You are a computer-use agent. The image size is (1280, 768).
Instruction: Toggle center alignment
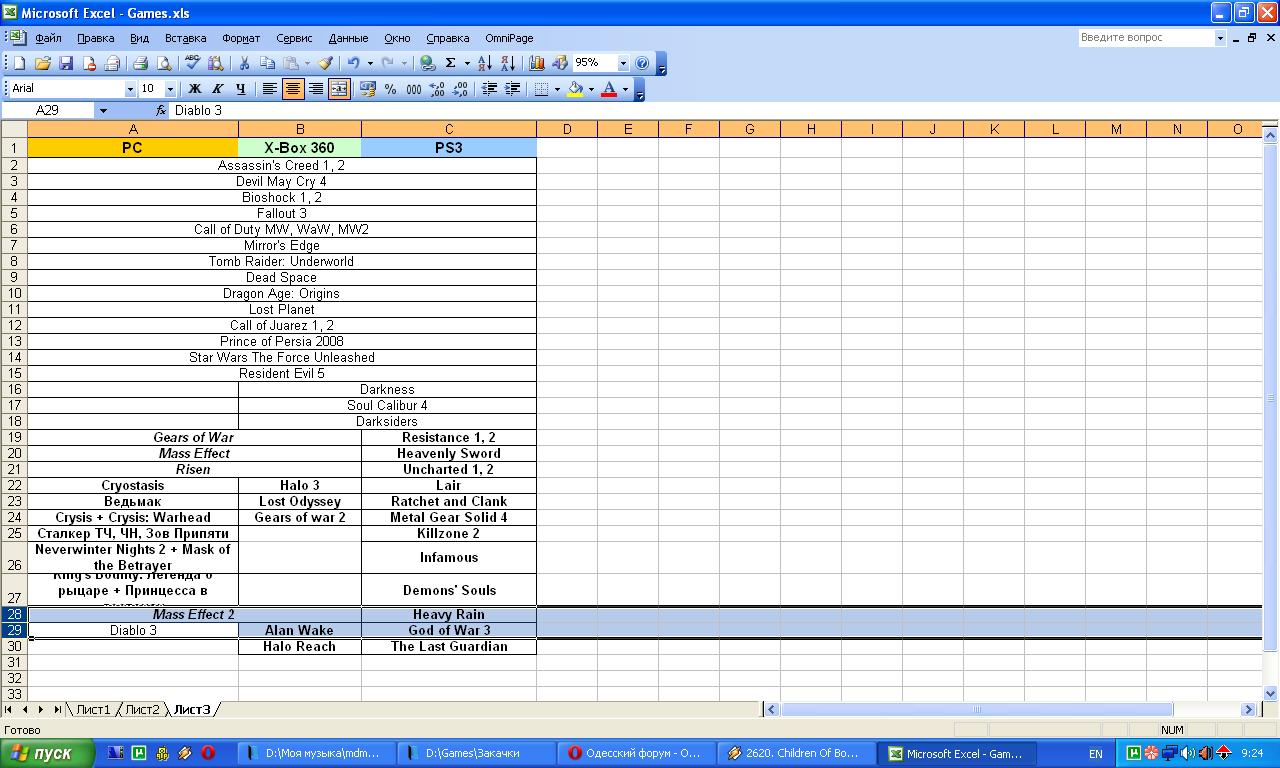pos(292,89)
